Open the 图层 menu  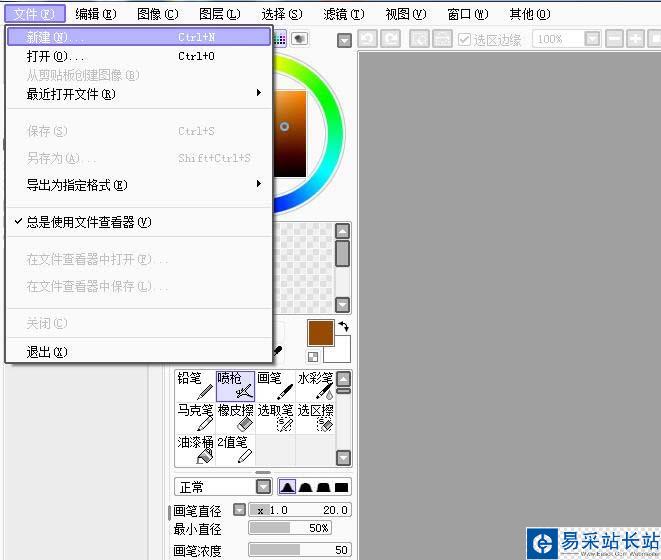220,14
